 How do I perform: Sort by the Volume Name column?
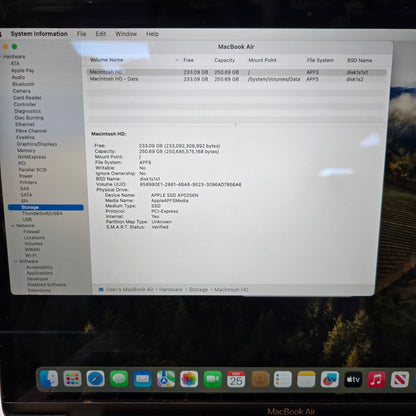106,60
